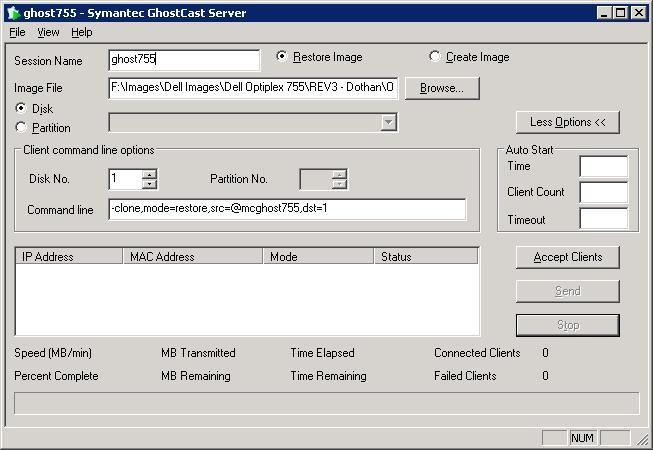Click the Stop button

pyautogui.click(x=568, y=325)
